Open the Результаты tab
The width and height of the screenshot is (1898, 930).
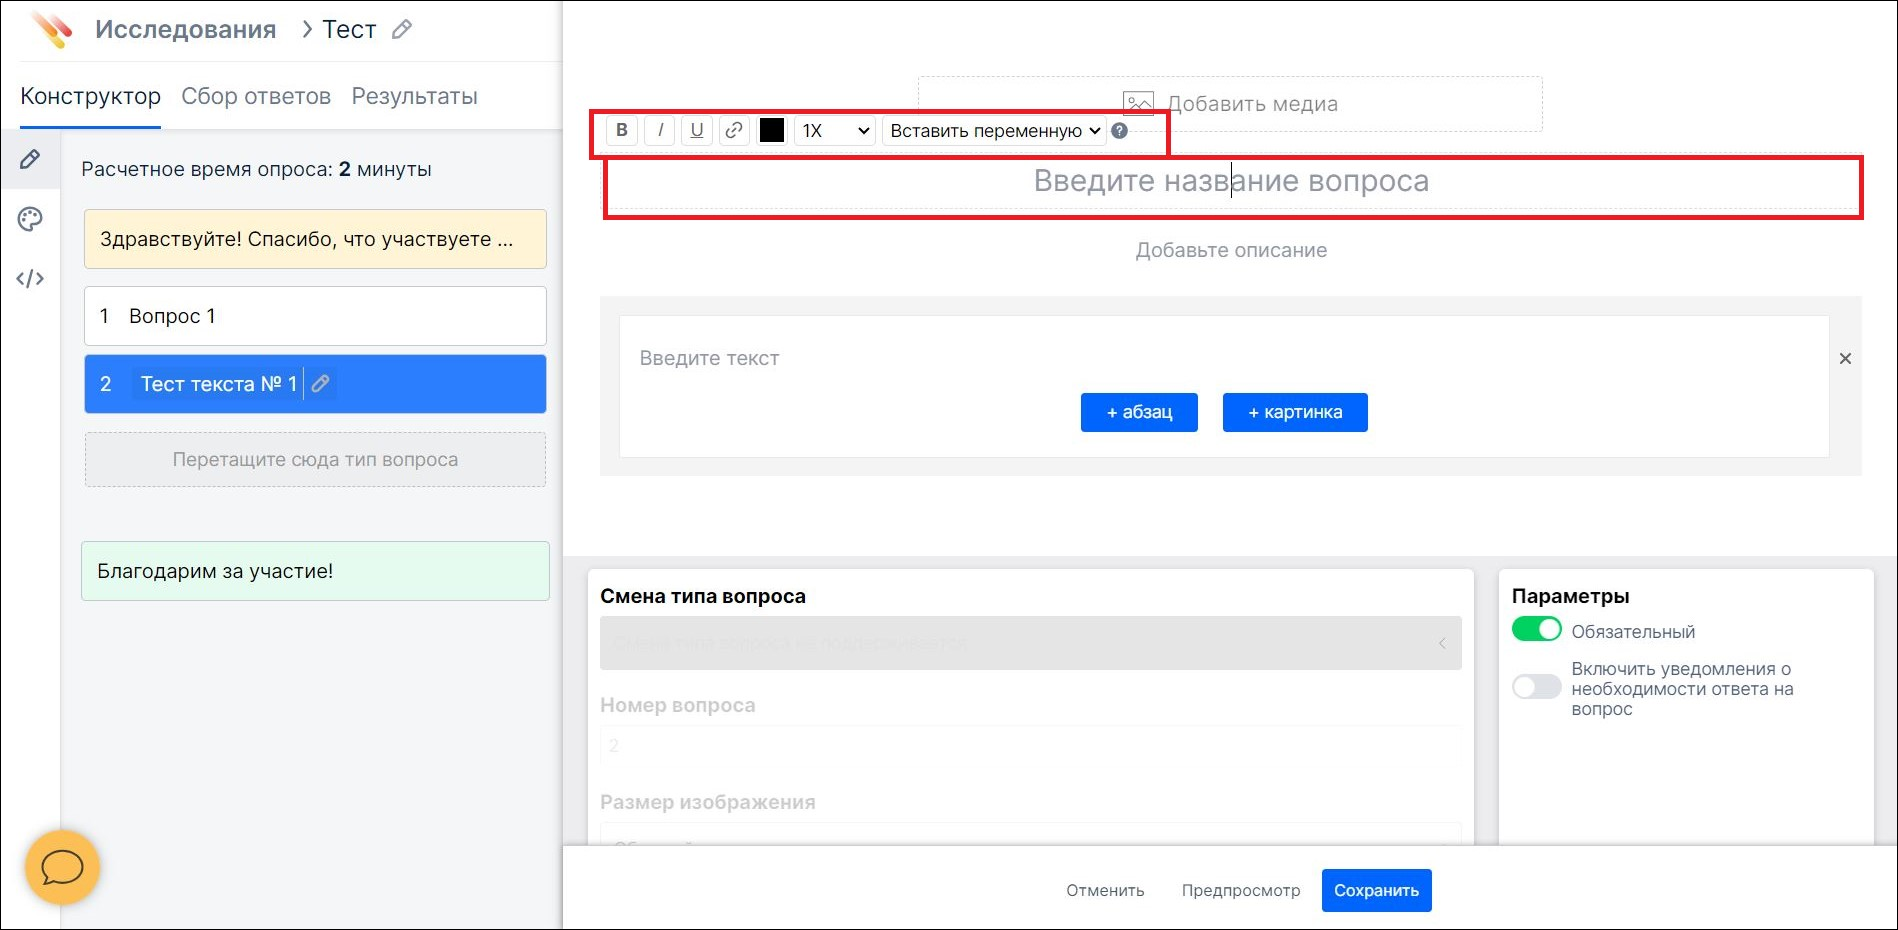414,95
